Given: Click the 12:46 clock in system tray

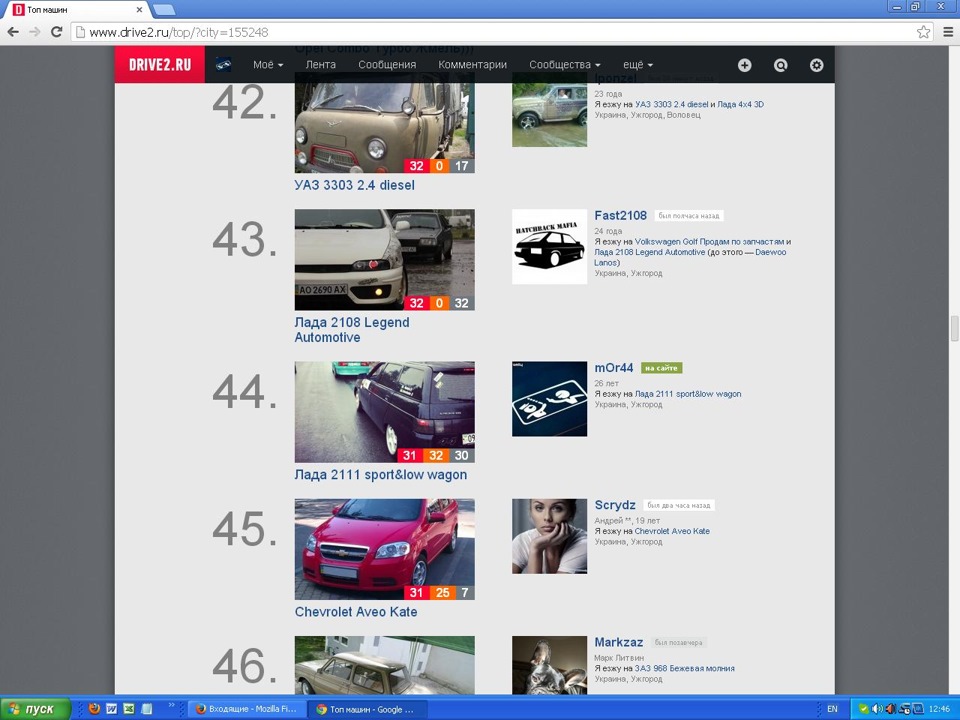Looking at the screenshot, I should pos(939,709).
